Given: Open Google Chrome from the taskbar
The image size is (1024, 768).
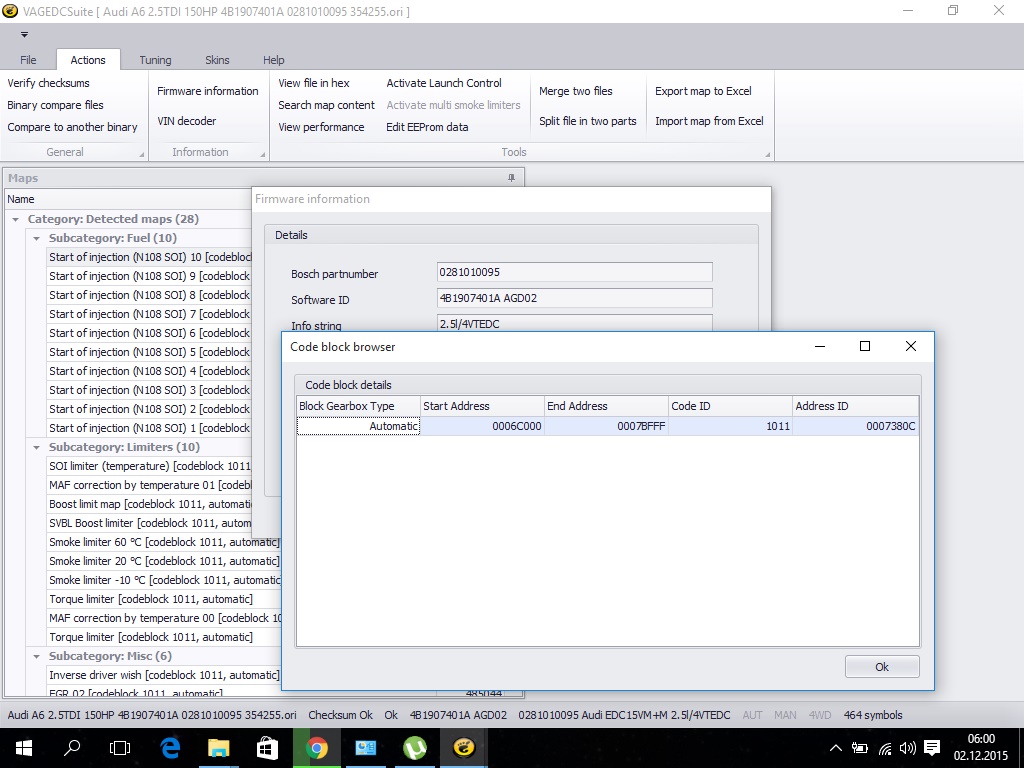Looking at the screenshot, I should coord(316,747).
